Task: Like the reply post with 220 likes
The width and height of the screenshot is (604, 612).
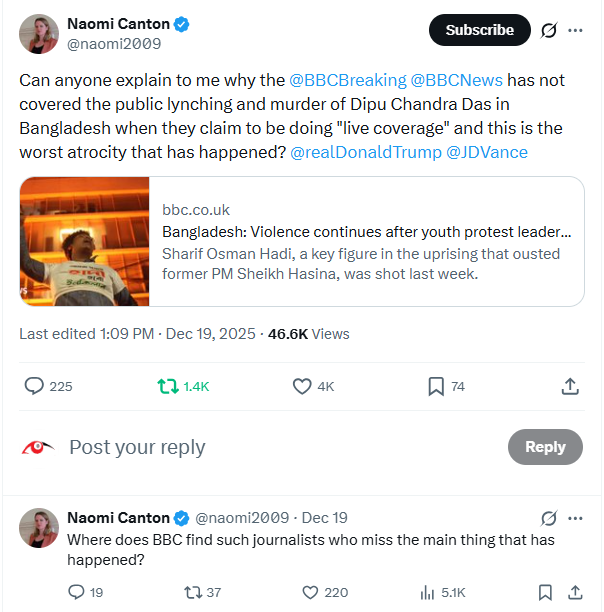Action: 310,592
